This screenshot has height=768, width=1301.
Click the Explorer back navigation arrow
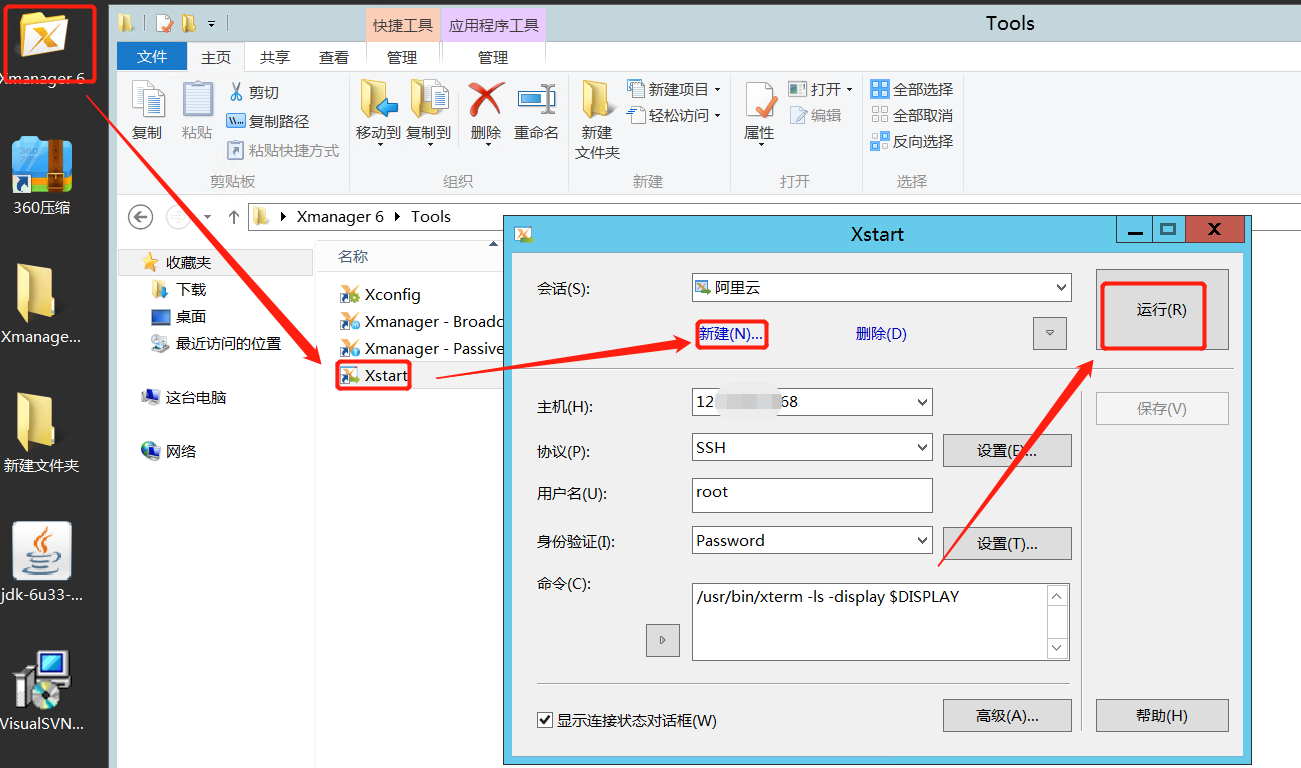pos(141,216)
